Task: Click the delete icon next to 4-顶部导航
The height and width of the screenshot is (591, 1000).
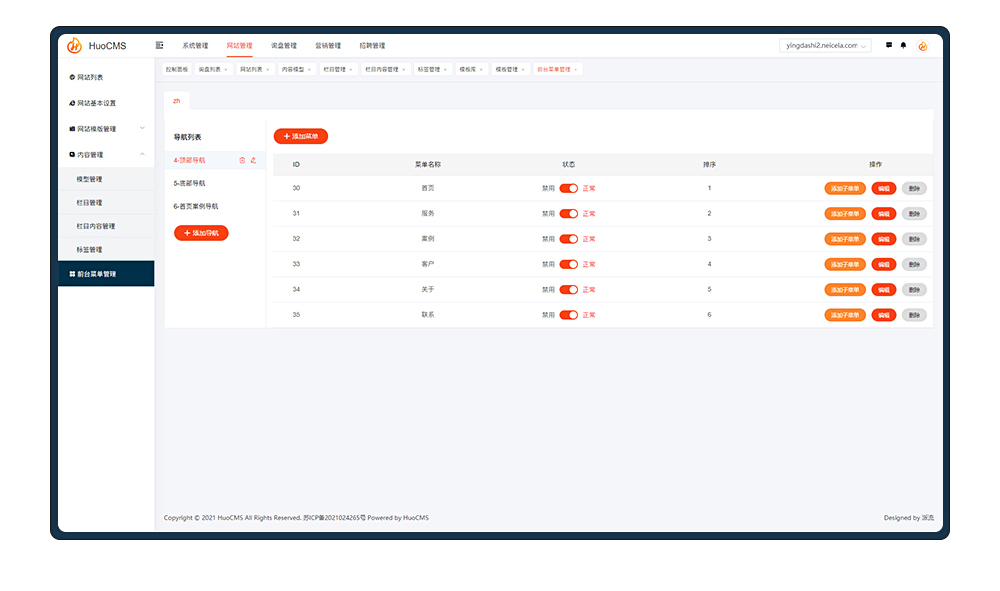Action: [x=242, y=160]
